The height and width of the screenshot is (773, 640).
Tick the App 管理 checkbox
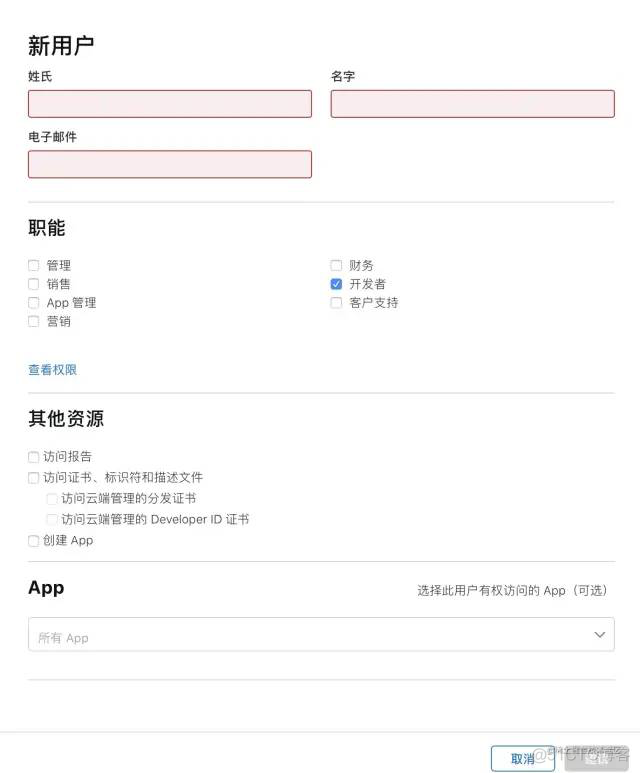tap(34, 303)
